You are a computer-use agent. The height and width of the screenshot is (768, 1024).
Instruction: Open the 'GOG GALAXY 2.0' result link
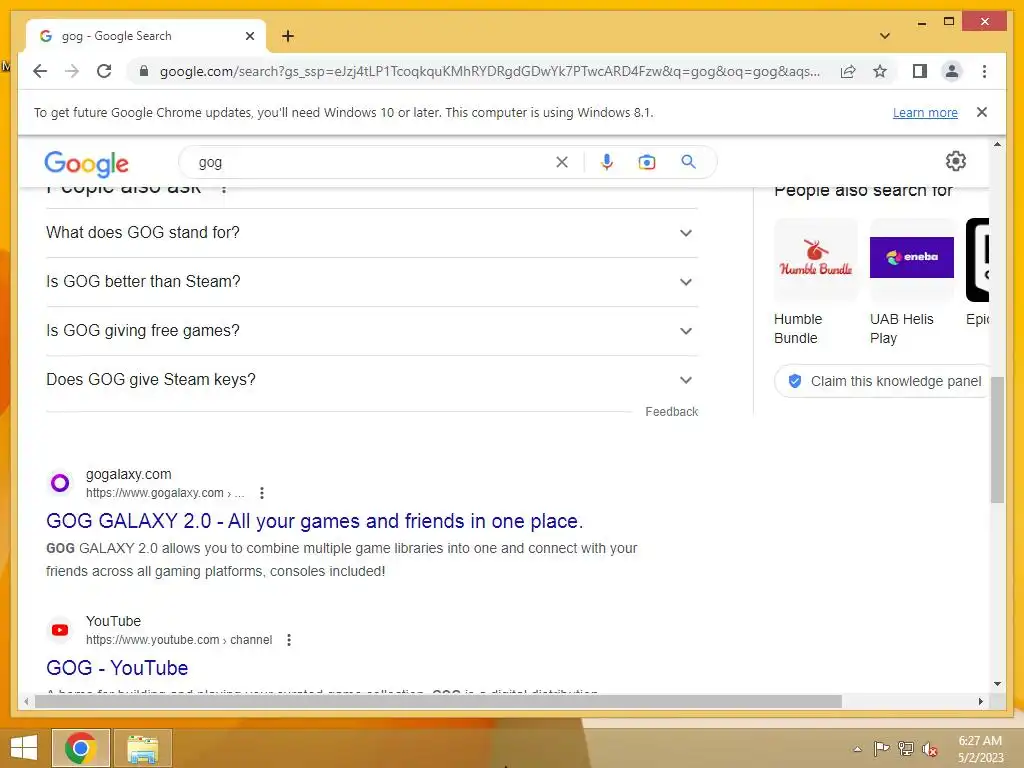point(314,521)
